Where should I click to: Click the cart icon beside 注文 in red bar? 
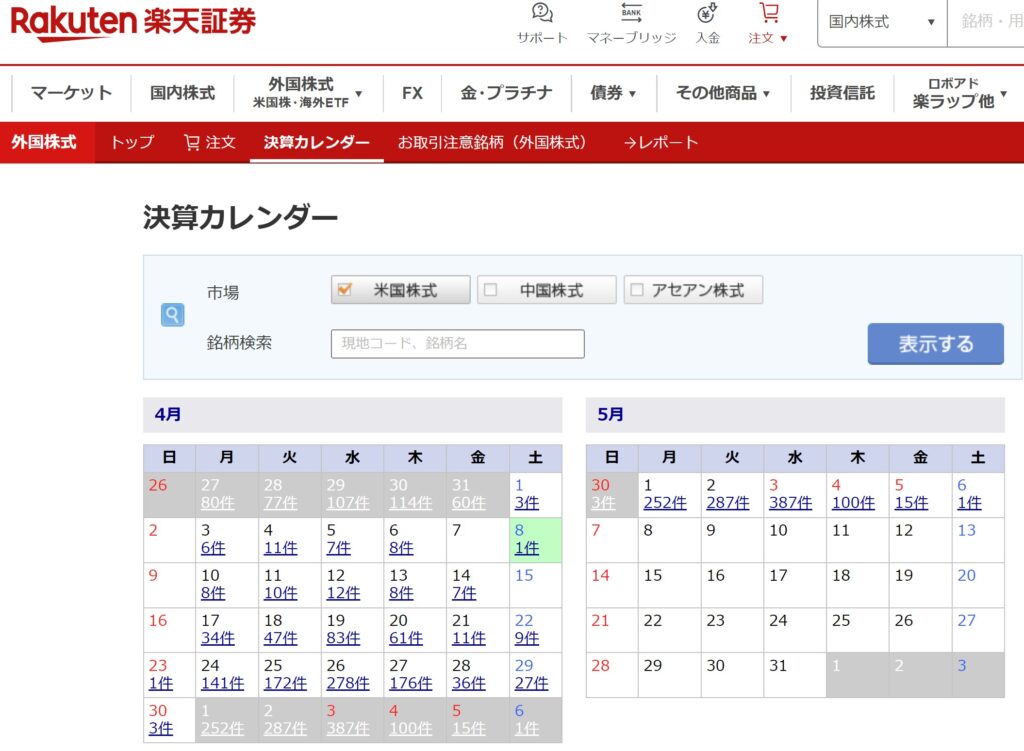click(192, 142)
